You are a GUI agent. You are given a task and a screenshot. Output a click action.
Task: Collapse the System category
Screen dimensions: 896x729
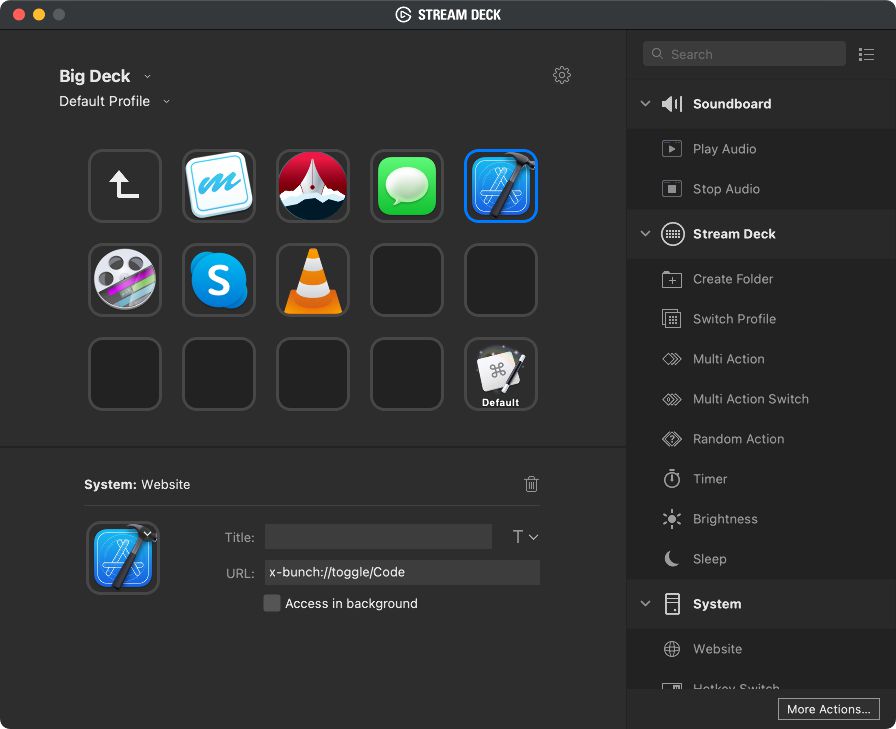coord(645,604)
